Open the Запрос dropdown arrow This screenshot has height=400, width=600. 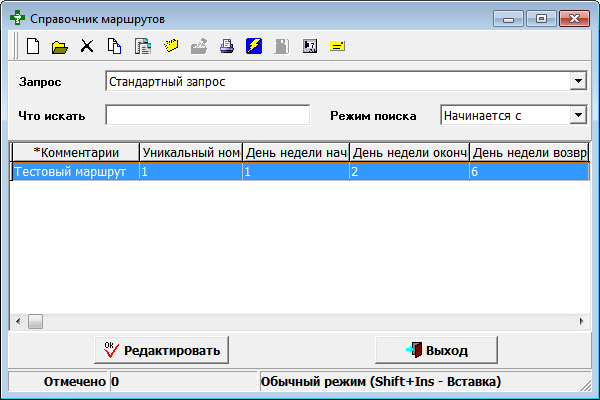coord(578,81)
